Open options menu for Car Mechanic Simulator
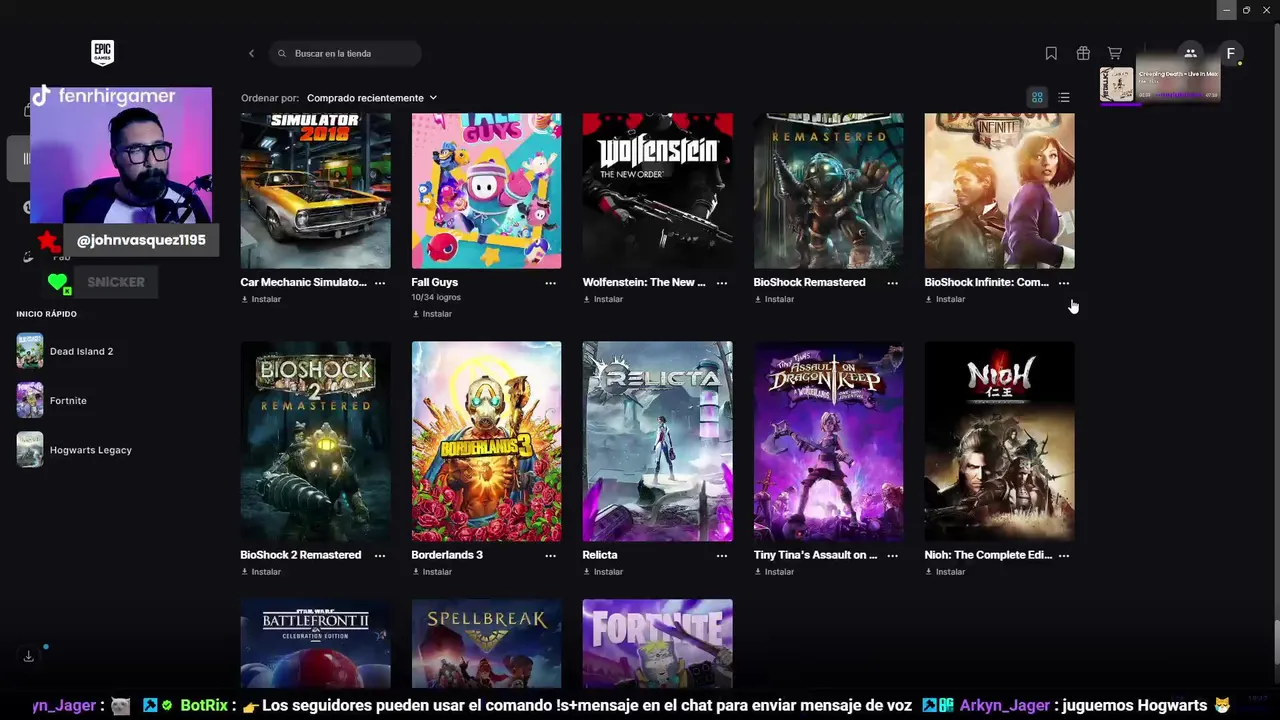Viewport: 1280px width, 720px height. [379, 283]
